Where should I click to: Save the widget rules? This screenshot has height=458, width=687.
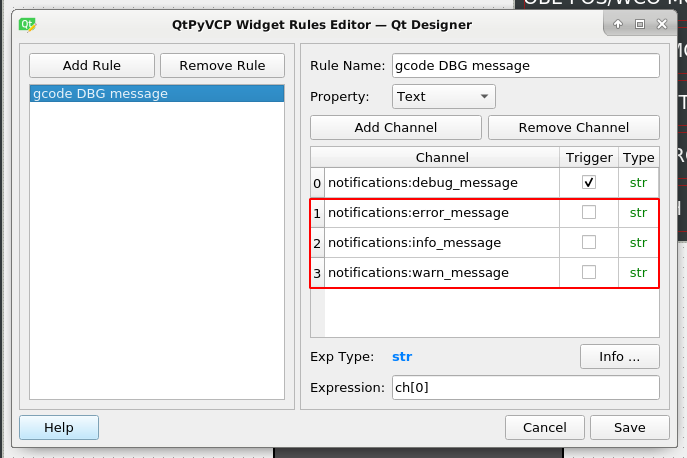(630, 427)
